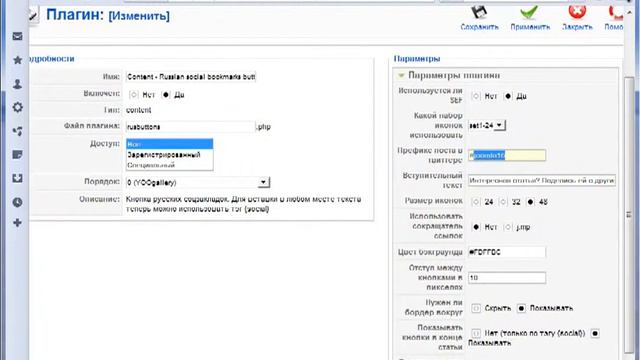Select icon size 48

(530, 202)
